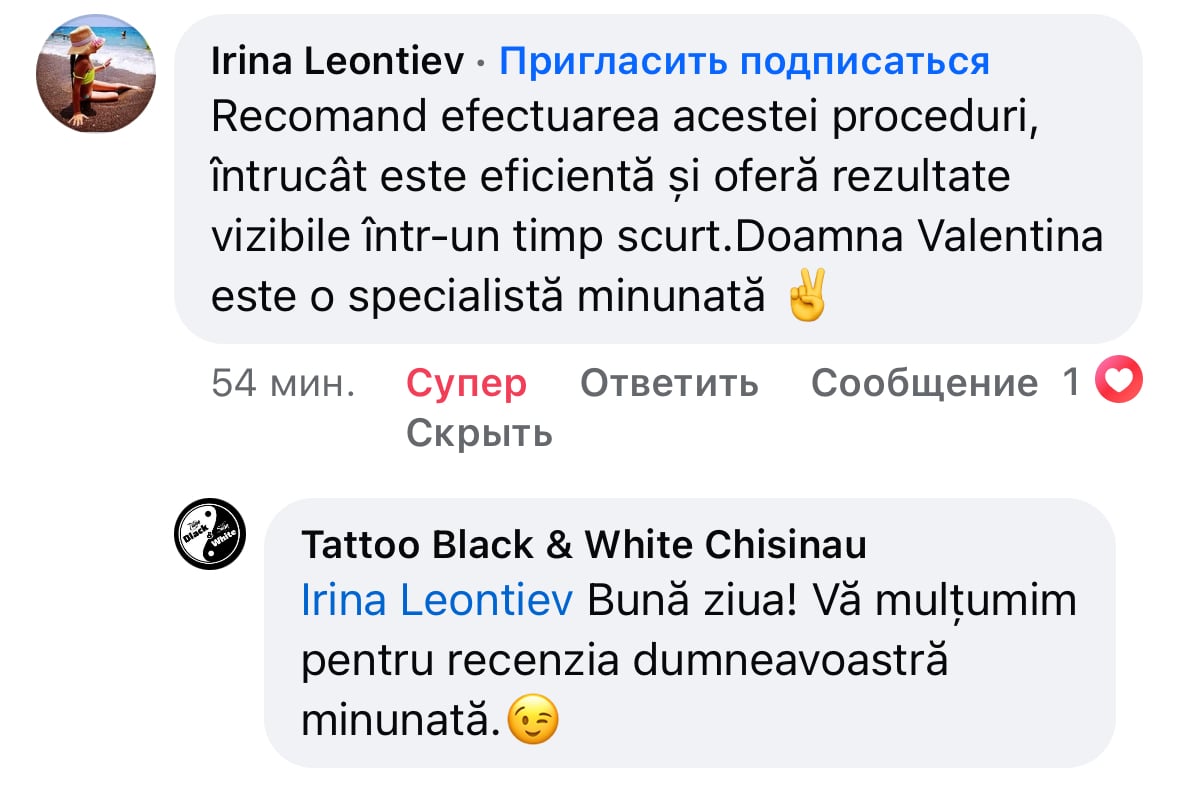This screenshot has height=790, width=1179.
Task: Toggle the Супер reaction on the comment
Action: (x=466, y=383)
